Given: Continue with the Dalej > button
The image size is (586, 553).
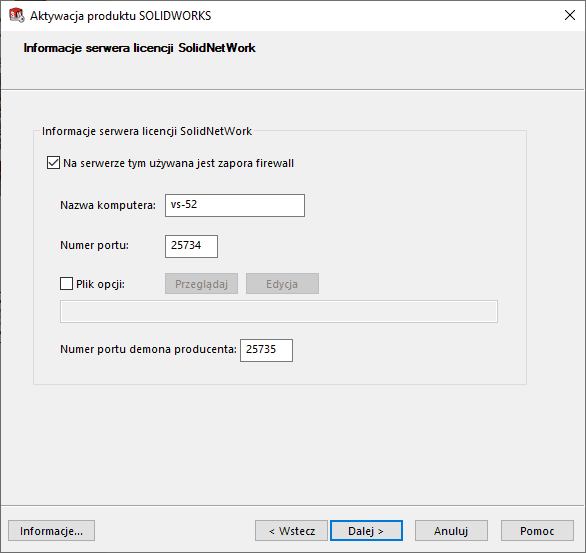Looking at the screenshot, I should [x=366, y=531].
